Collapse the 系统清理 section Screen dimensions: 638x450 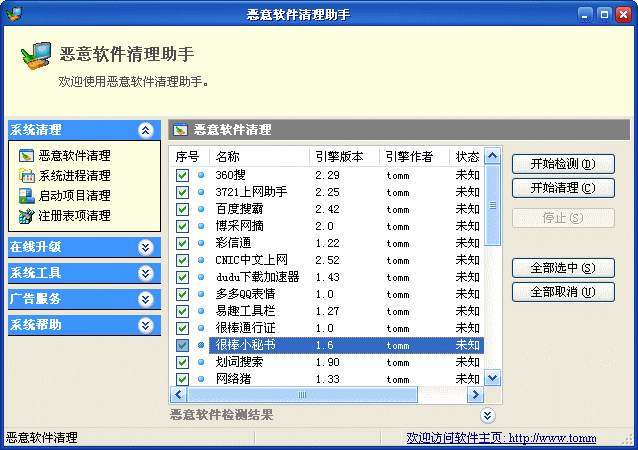point(146,130)
